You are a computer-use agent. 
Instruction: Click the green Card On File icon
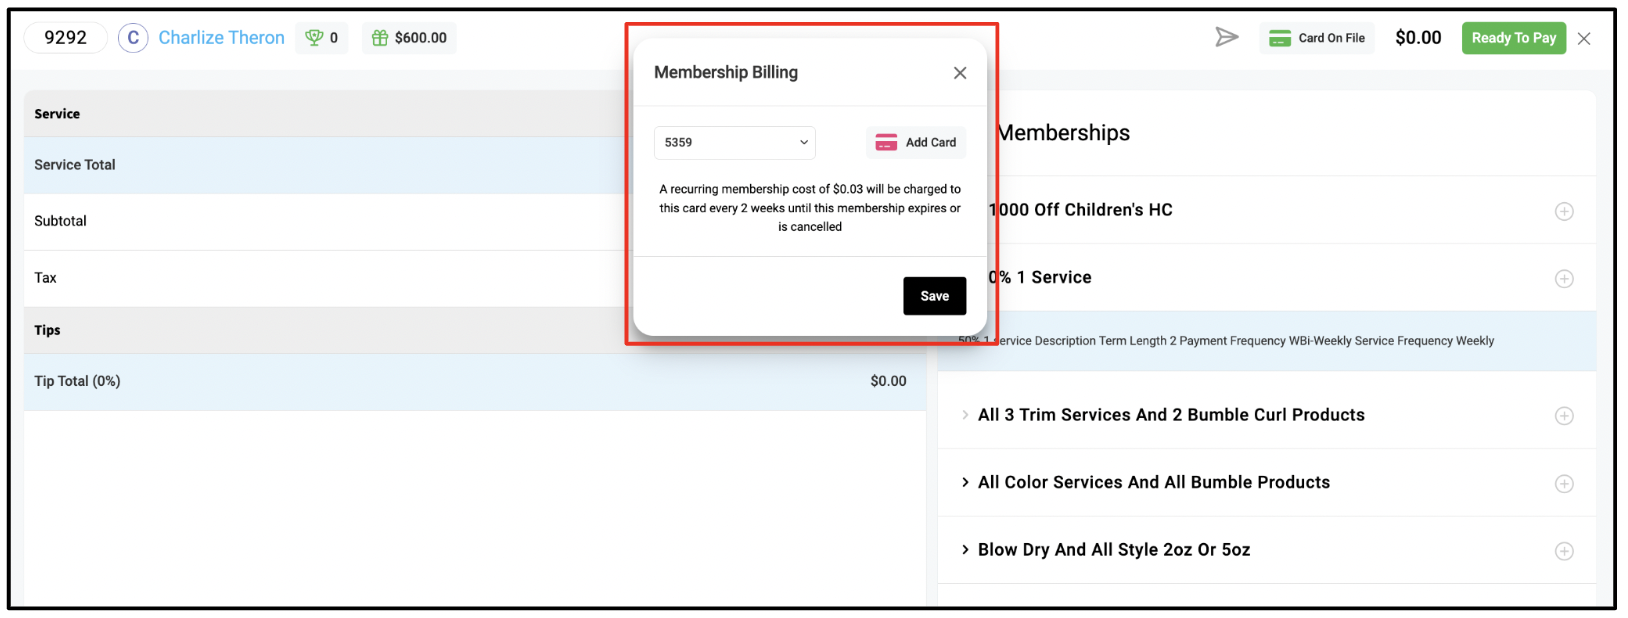tap(1280, 38)
